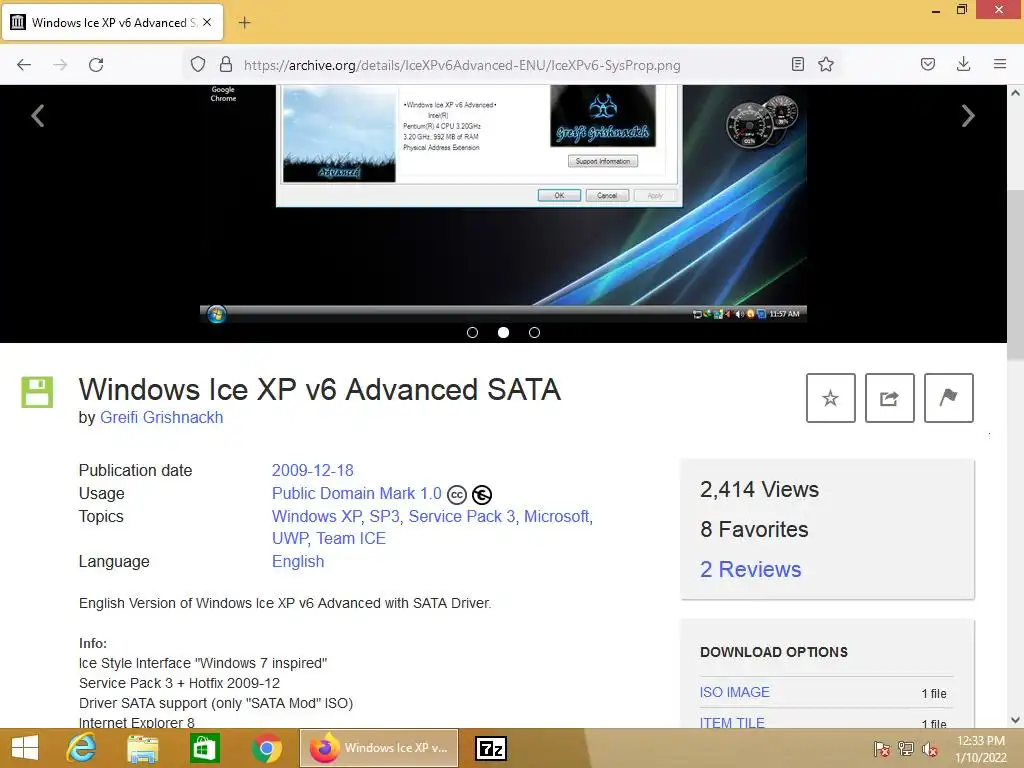1024x768 pixels.
Task: Click the carousel screenshot image
Action: pyautogui.click(x=503, y=204)
